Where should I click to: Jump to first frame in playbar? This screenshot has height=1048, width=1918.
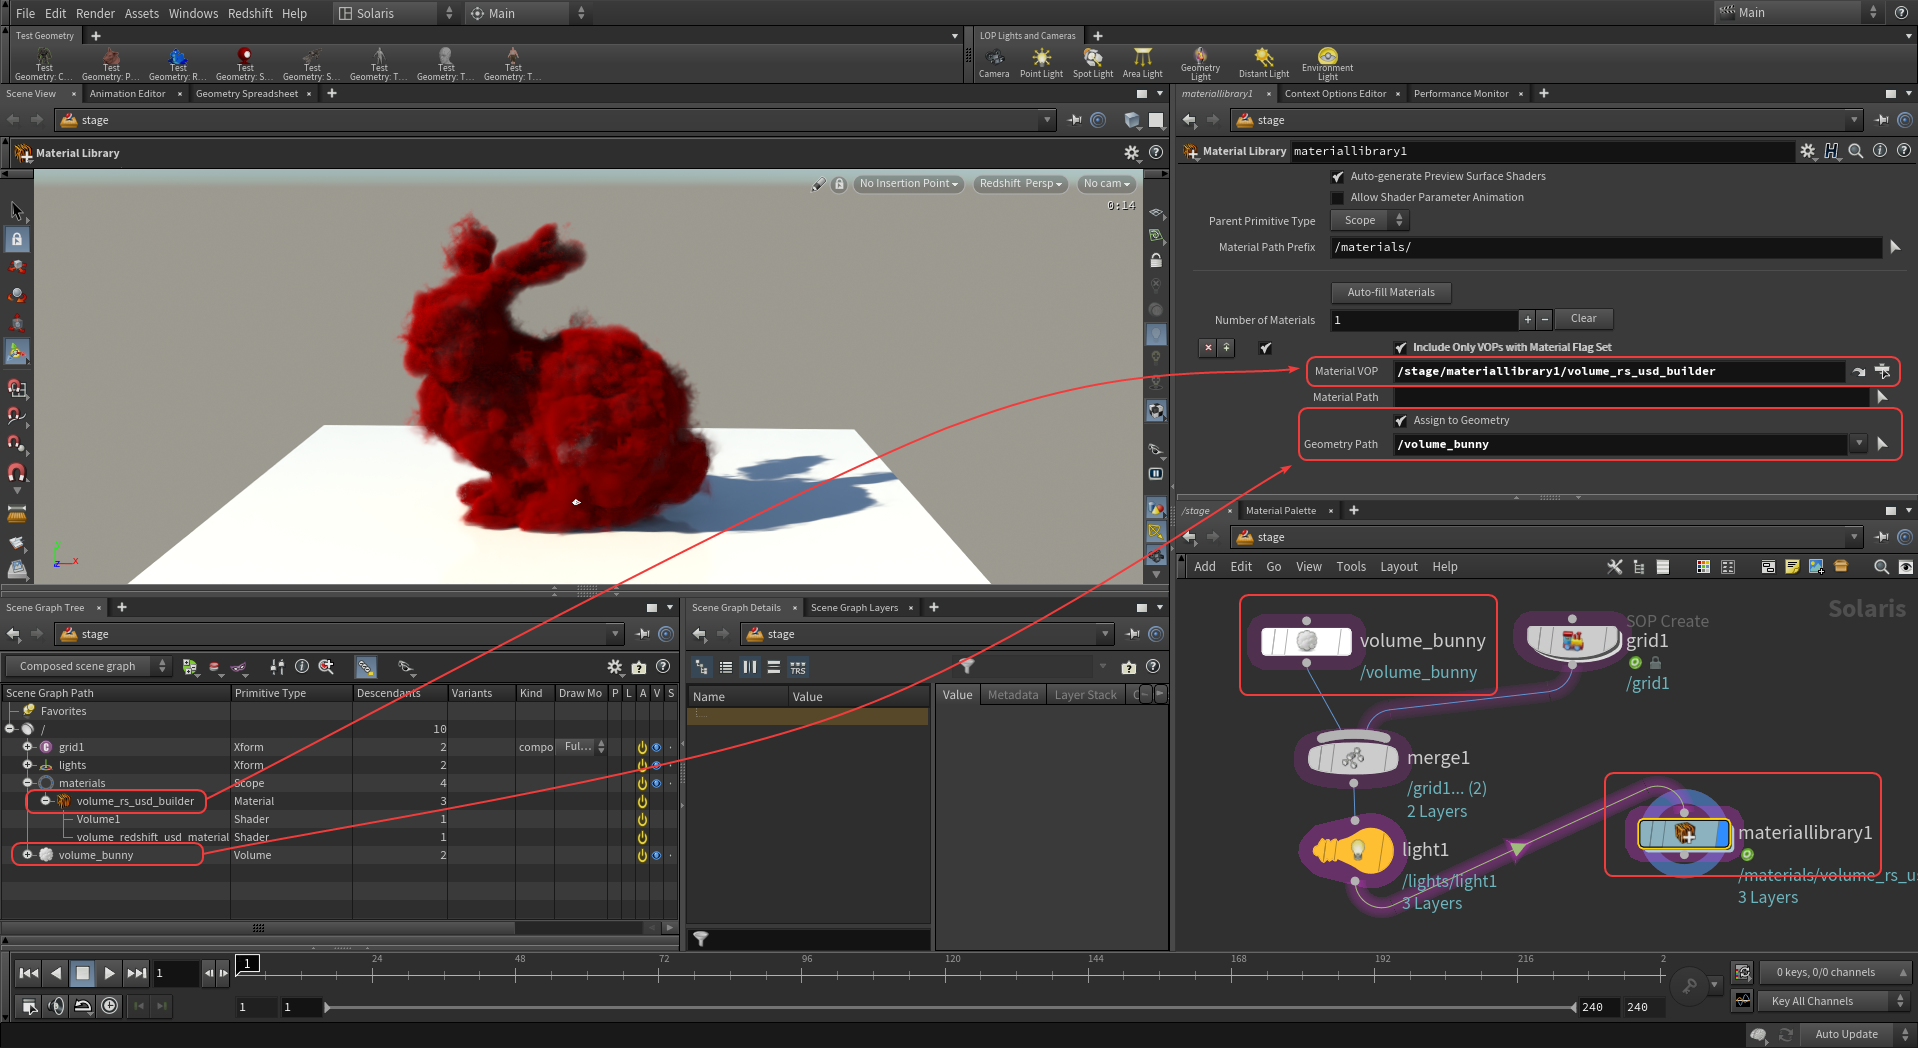pos(29,972)
